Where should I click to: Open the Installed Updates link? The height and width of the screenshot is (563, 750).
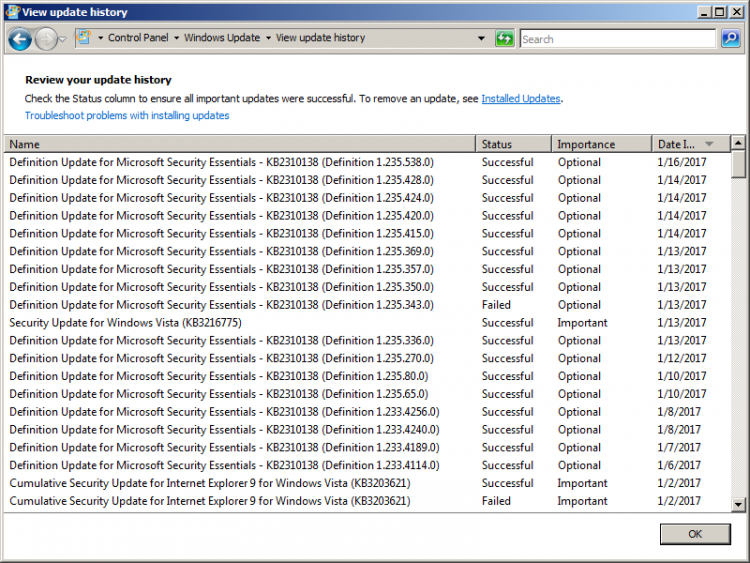[520, 99]
